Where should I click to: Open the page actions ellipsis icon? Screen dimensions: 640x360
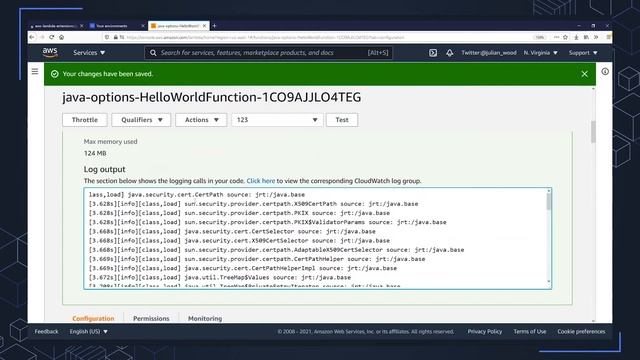(556, 37)
